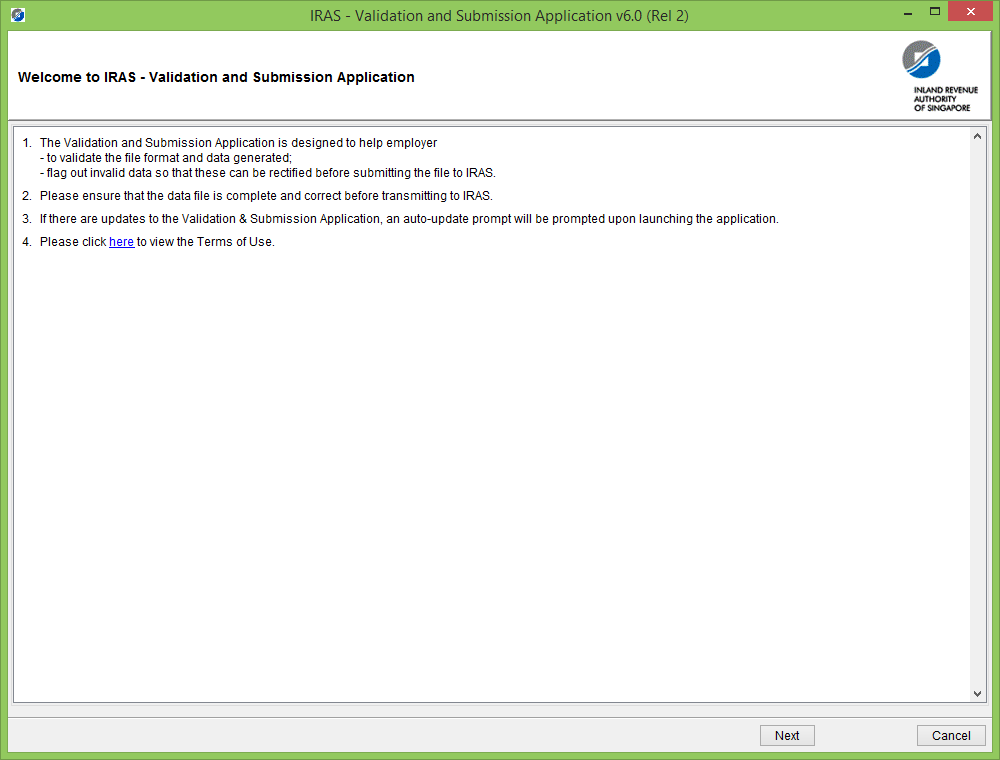Close the IRAS application window
The width and height of the screenshot is (1000, 760).
coord(971,11)
